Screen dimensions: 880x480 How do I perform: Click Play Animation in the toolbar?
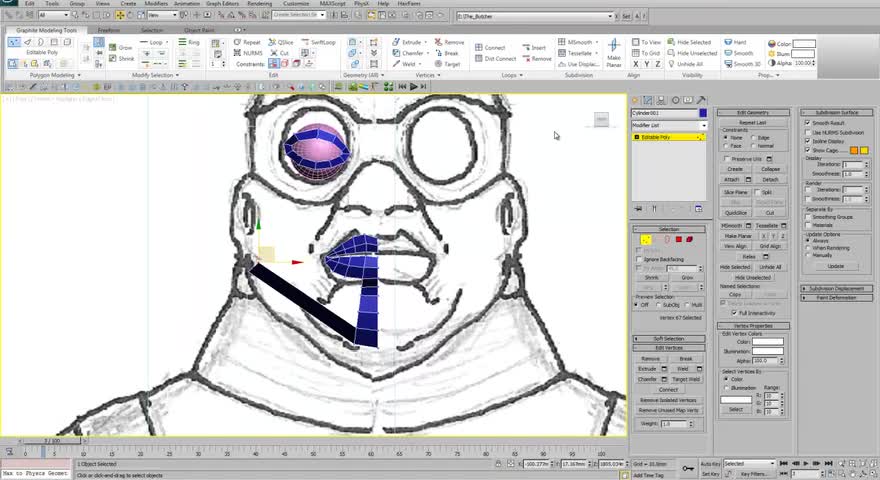[414, 86]
